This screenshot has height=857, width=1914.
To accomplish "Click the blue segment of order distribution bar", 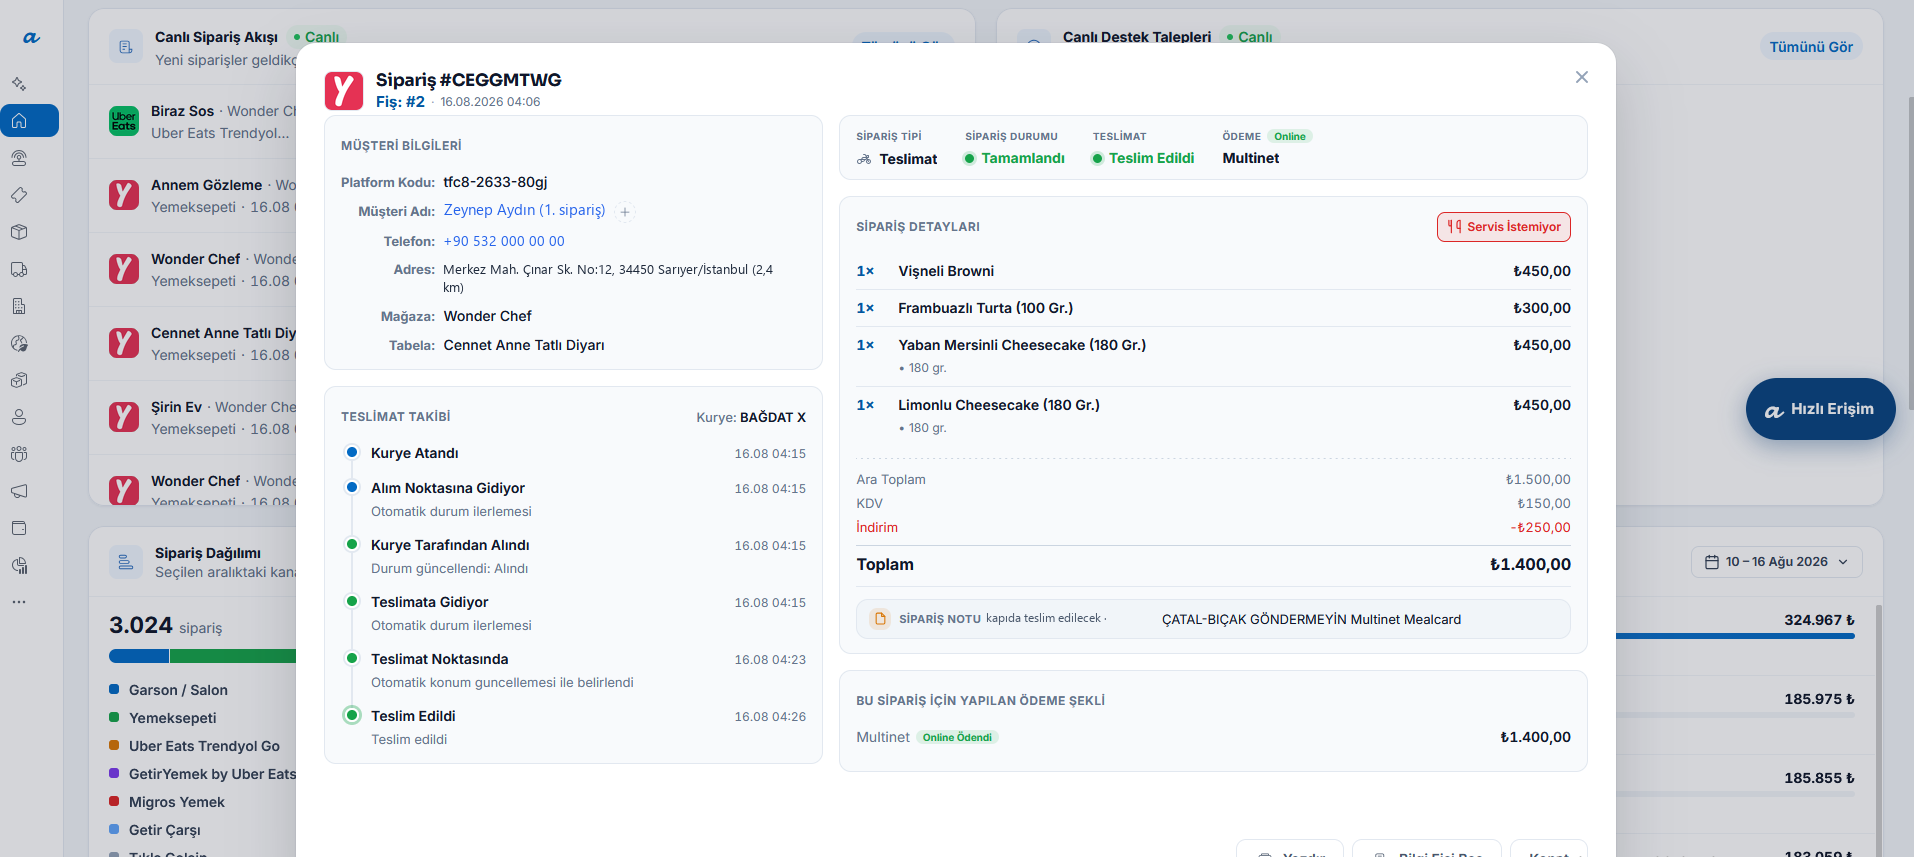I will click(139, 656).
